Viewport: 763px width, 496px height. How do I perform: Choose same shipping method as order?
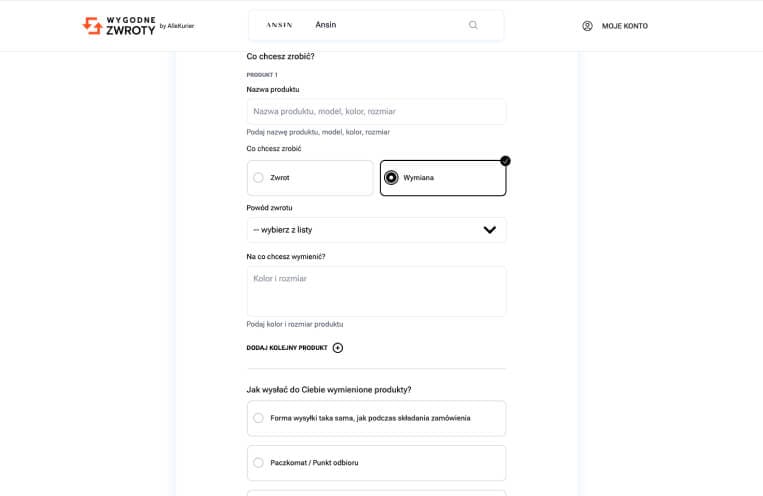pyautogui.click(x=259, y=418)
